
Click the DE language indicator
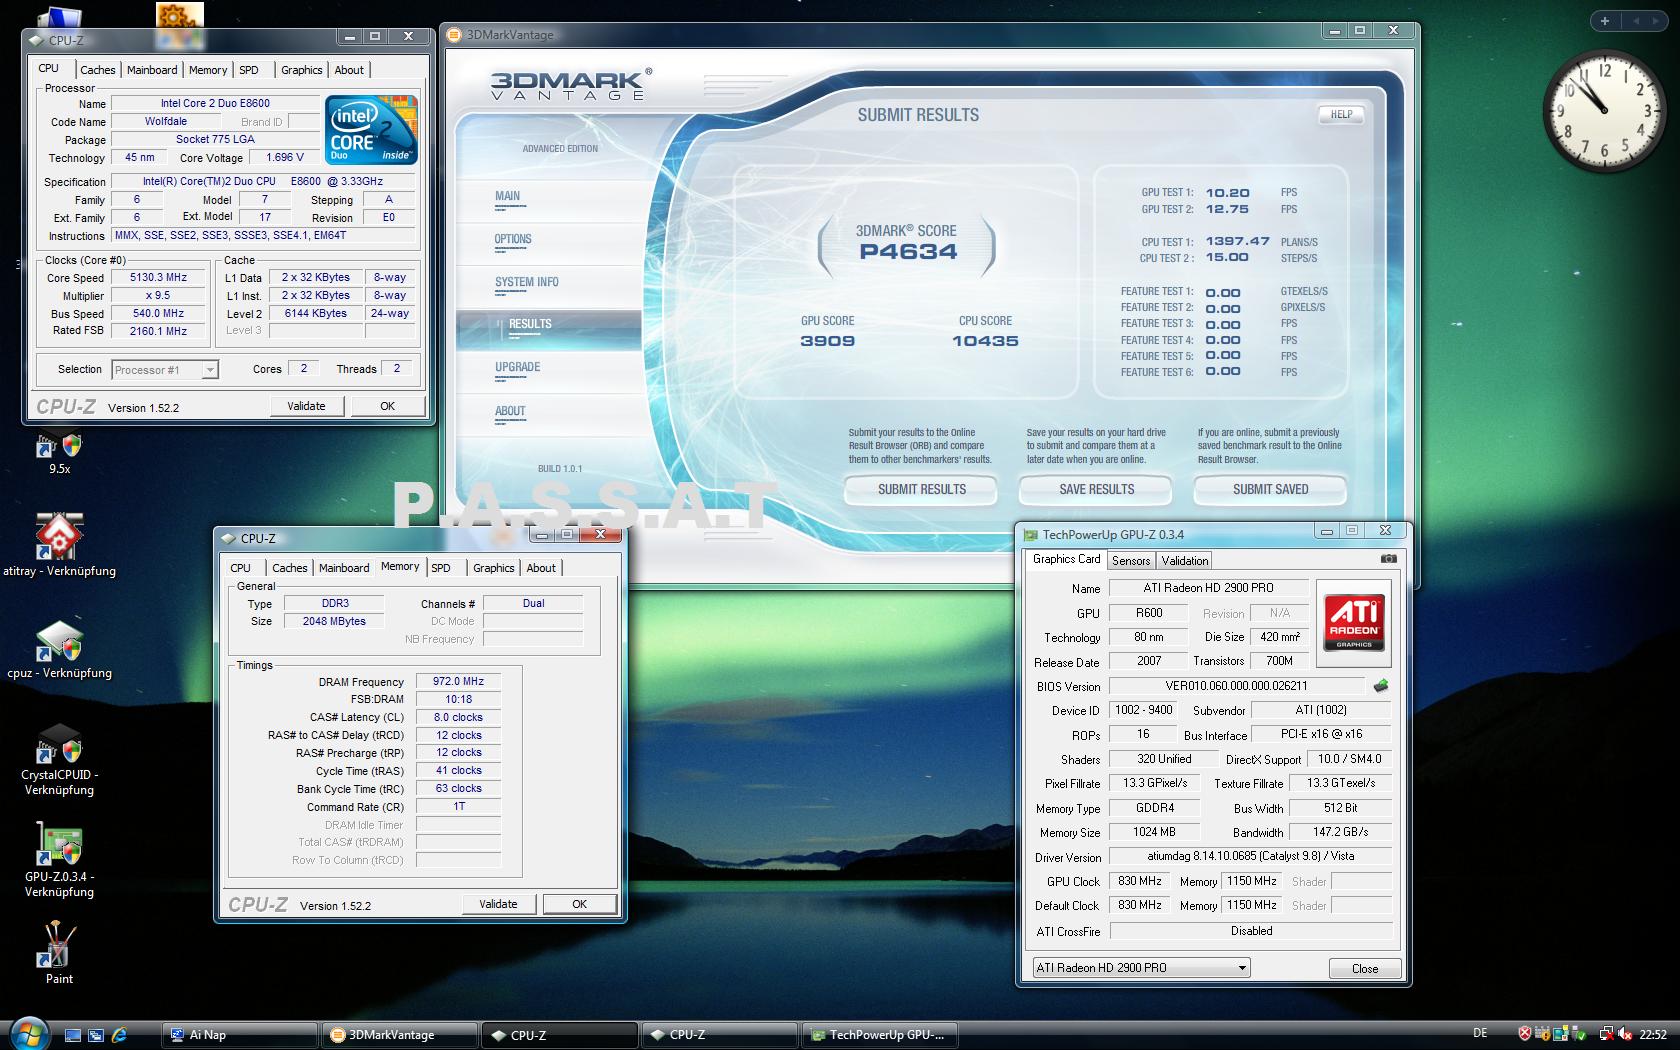tap(1480, 1033)
